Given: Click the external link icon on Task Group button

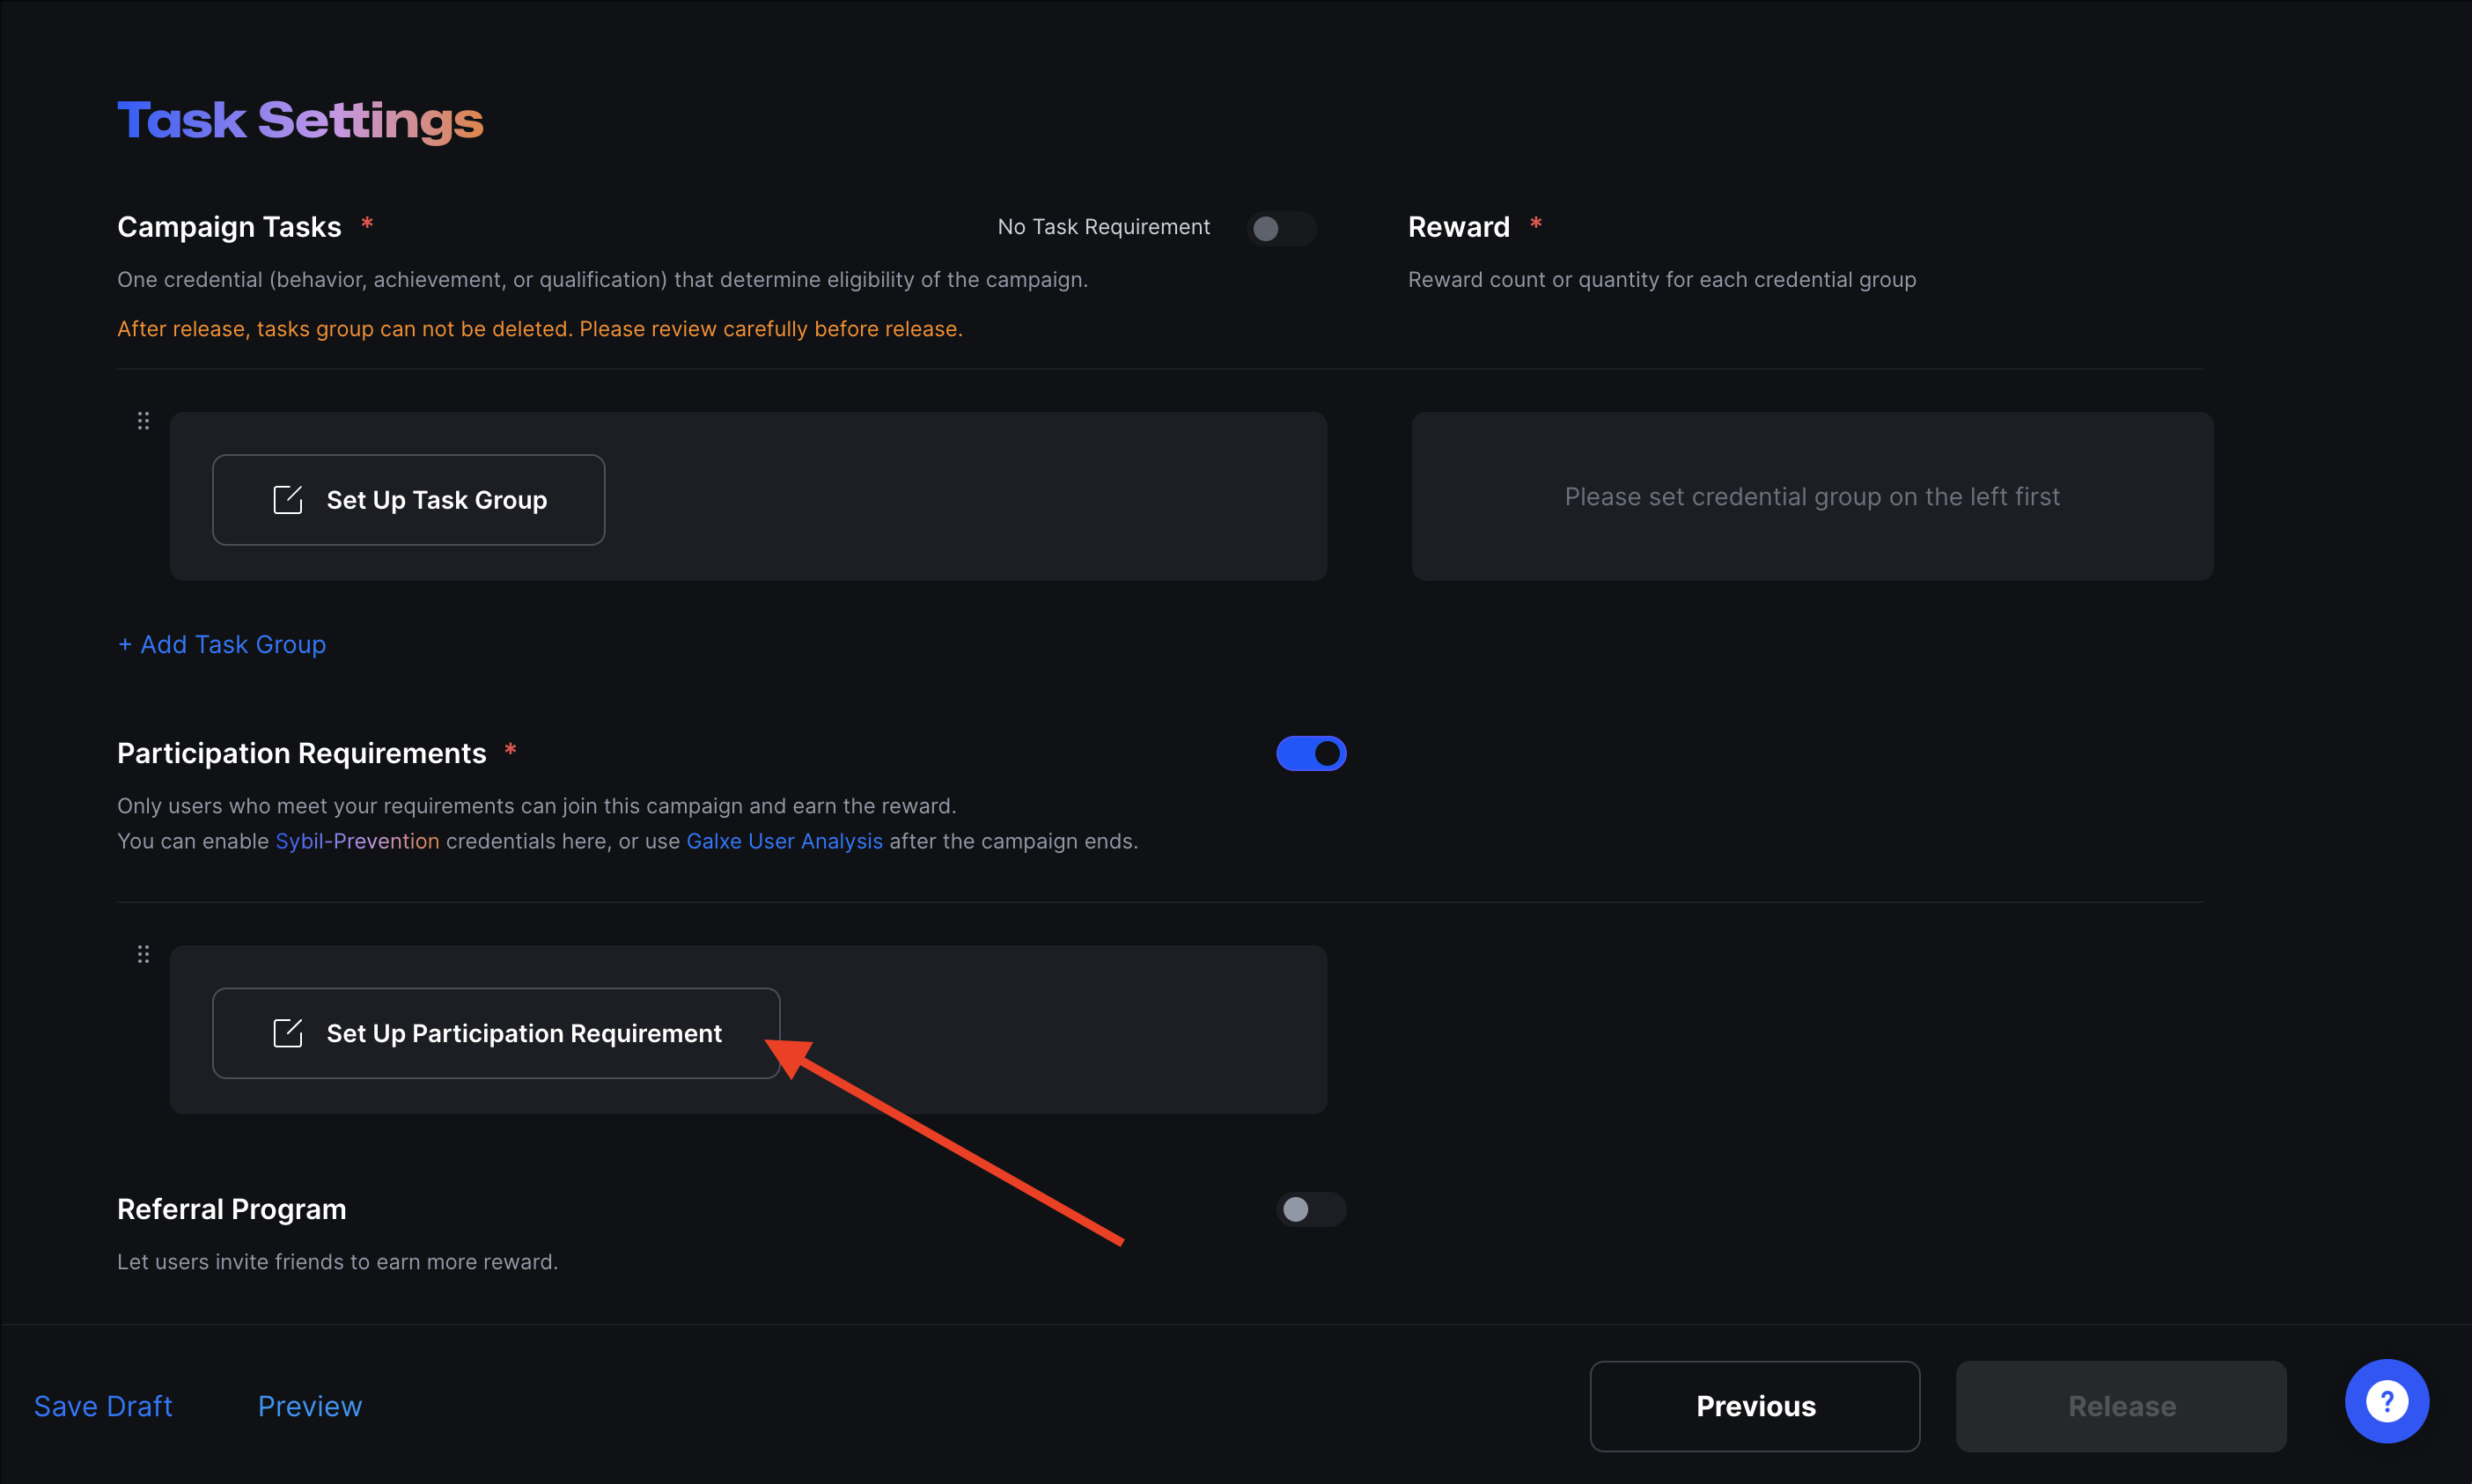Looking at the screenshot, I should click(x=288, y=499).
